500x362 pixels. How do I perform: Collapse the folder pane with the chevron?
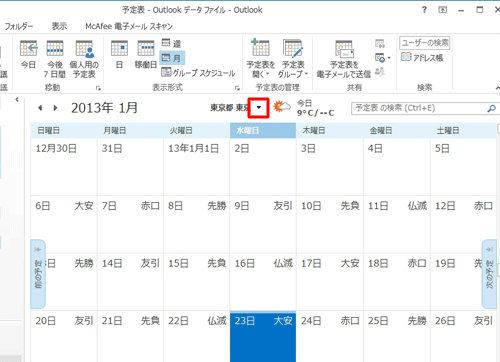click(17, 99)
